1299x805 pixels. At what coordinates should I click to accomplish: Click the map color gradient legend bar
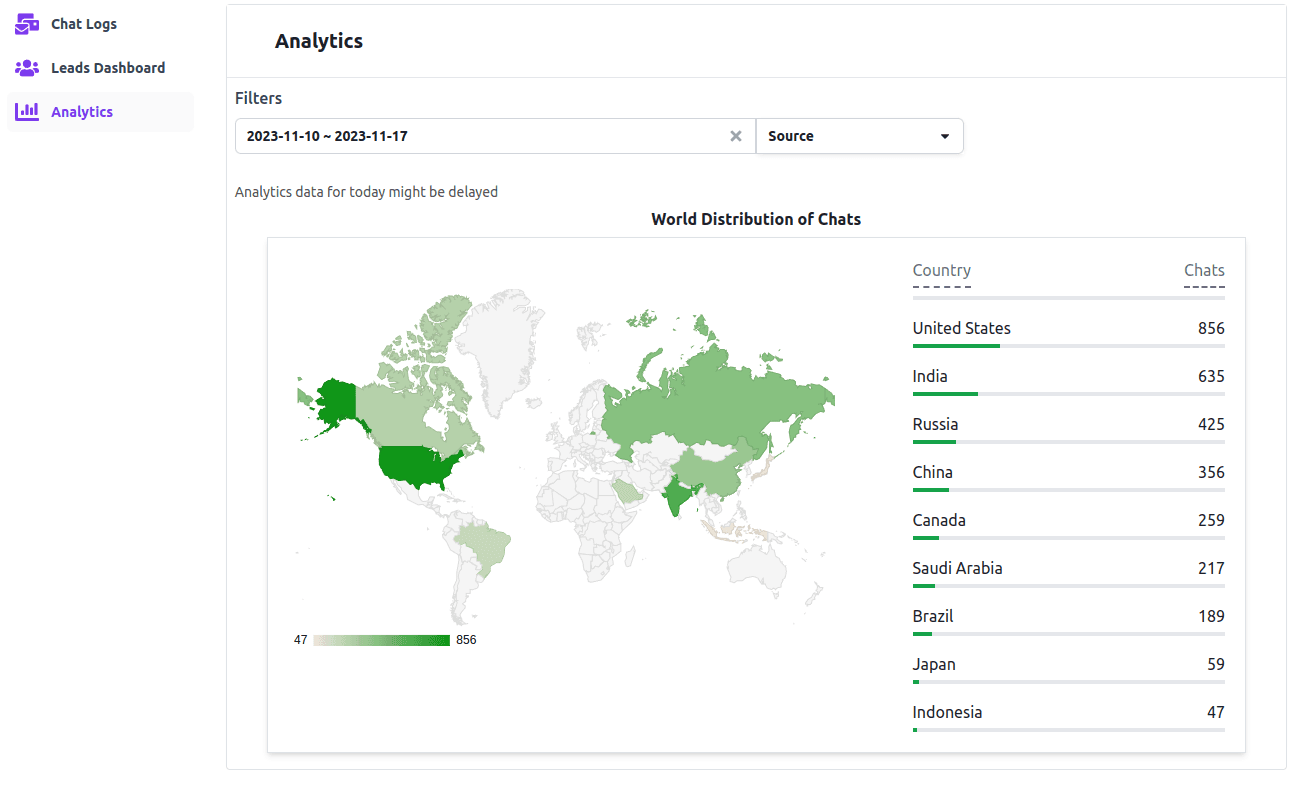pyautogui.click(x=381, y=640)
